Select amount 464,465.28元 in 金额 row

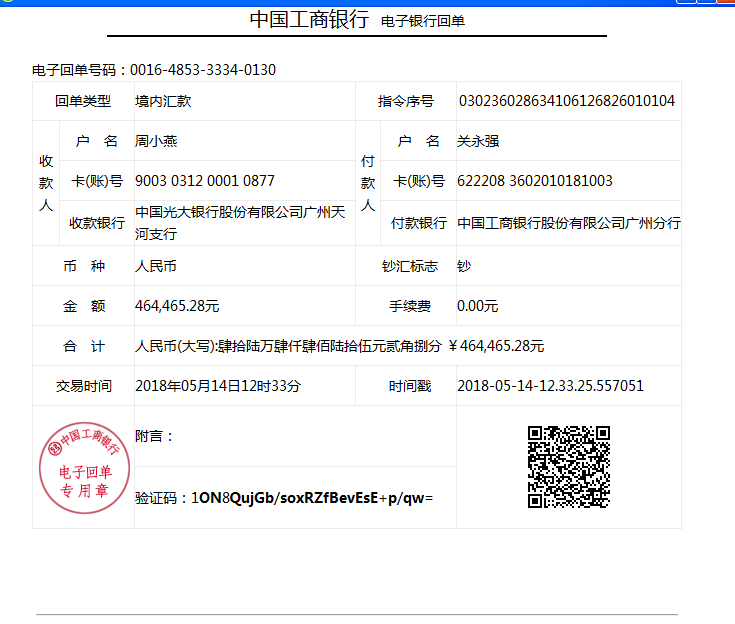click(x=177, y=306)
